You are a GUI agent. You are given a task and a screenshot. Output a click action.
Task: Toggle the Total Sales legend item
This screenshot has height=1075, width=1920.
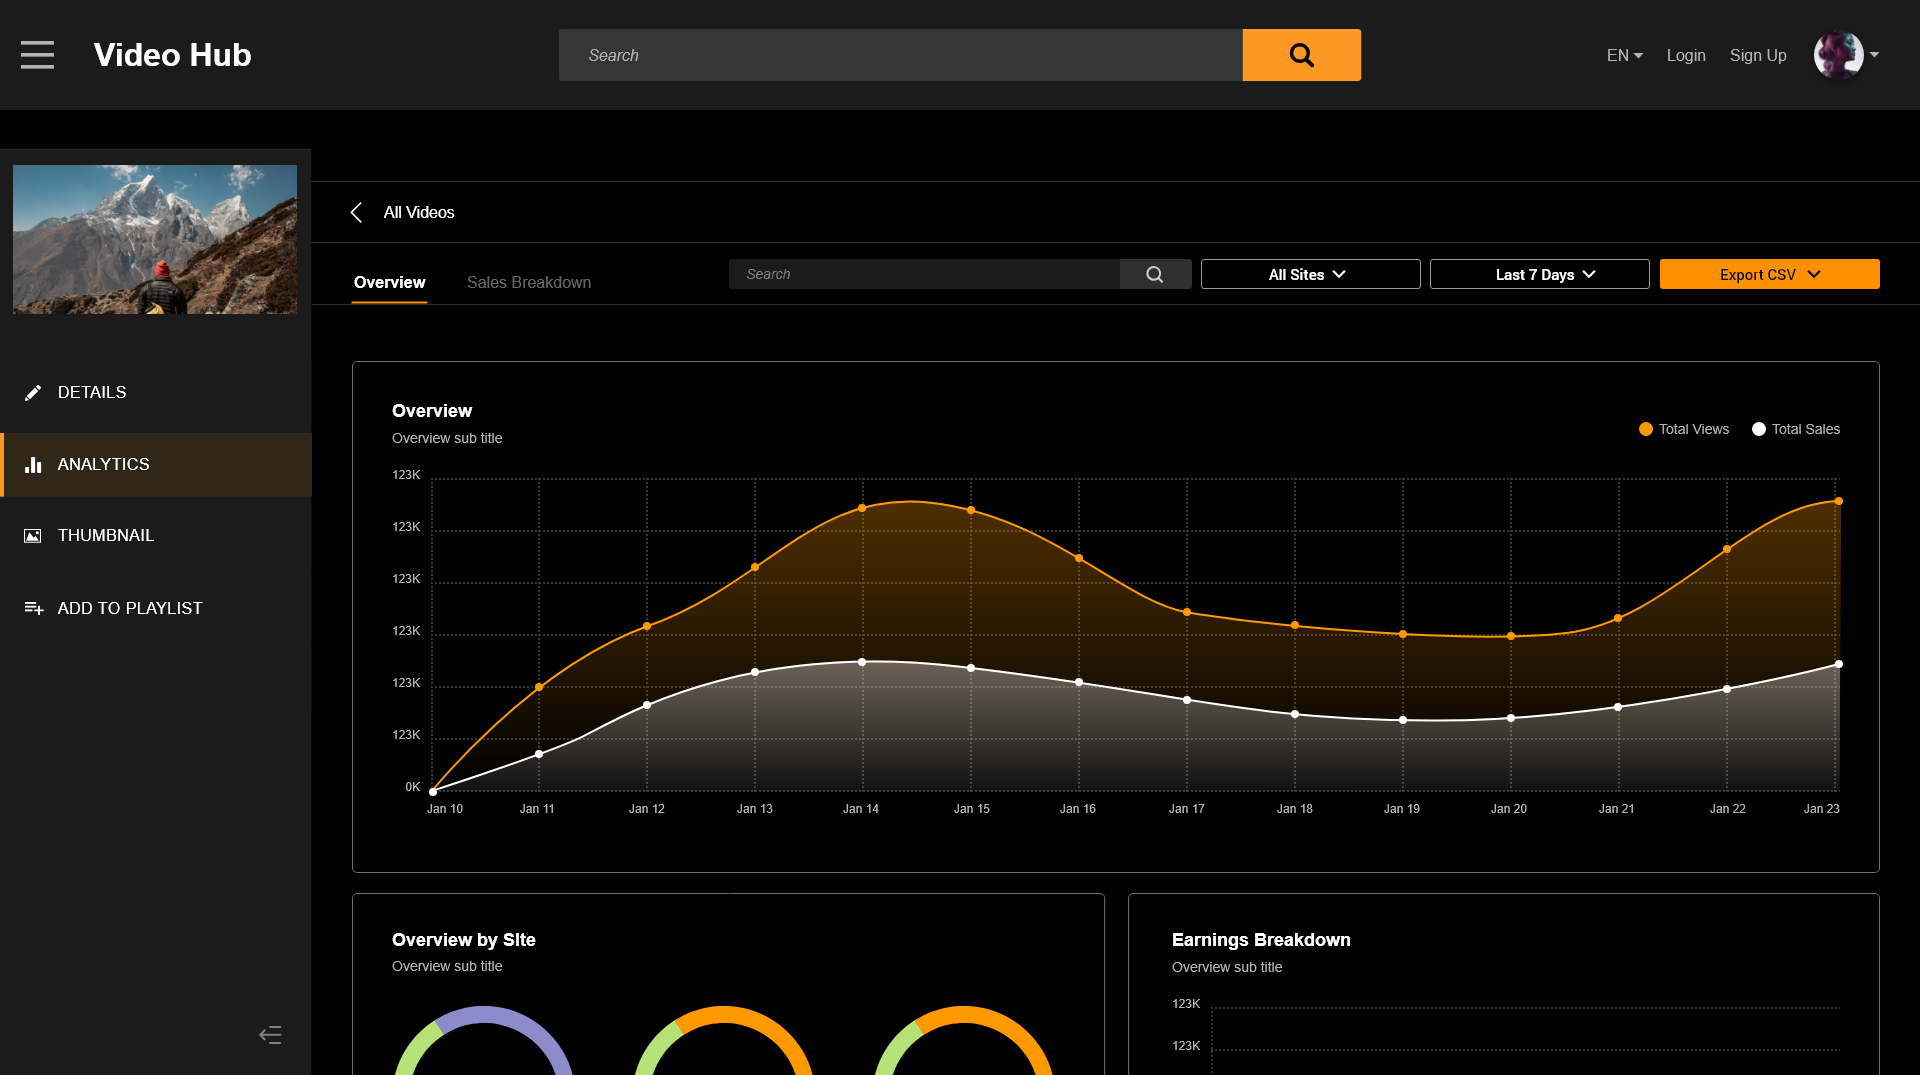[x=1796, y=429]
